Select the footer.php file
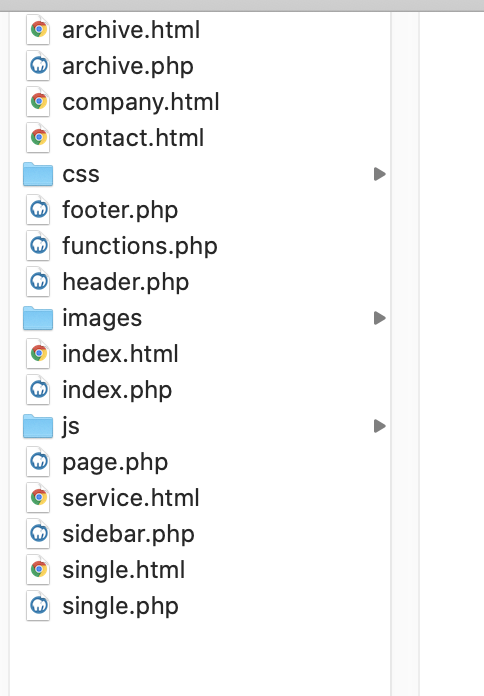The image size is (484, 696). (120, 210)
